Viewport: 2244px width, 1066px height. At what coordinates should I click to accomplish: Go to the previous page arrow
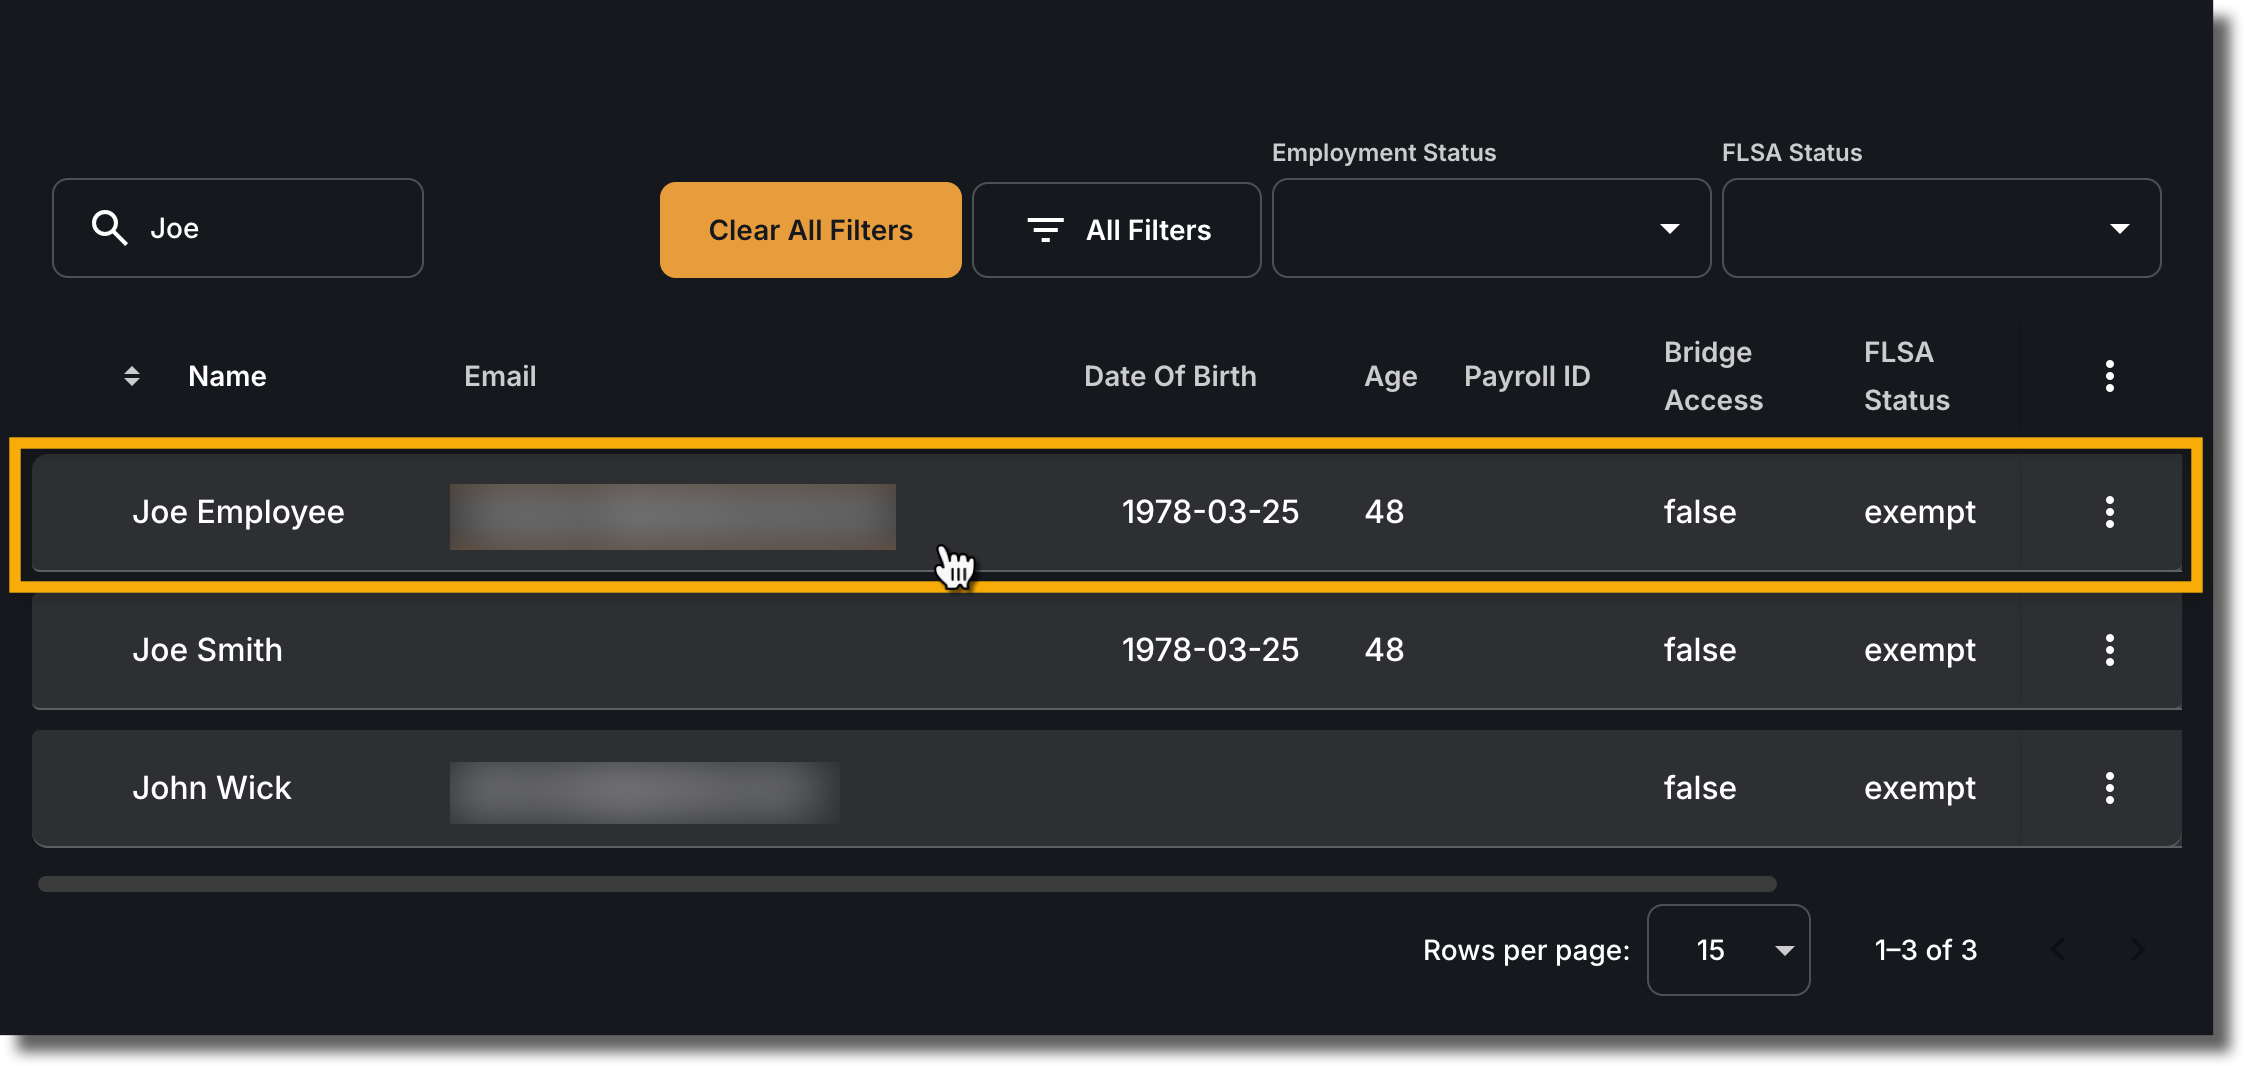[2059, 949]
